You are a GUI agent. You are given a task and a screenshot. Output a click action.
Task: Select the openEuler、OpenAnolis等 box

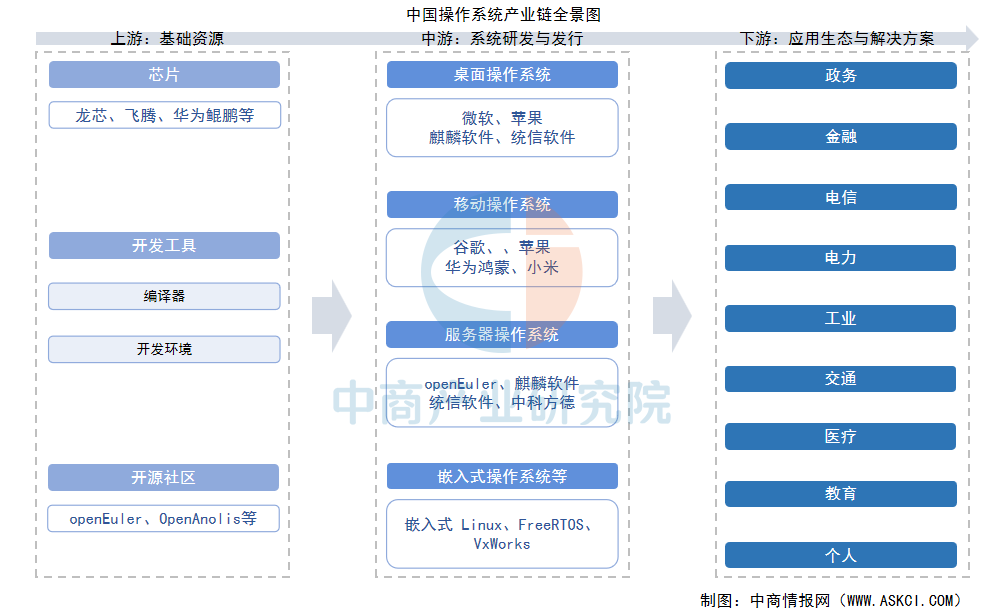(x=163, y=519)
